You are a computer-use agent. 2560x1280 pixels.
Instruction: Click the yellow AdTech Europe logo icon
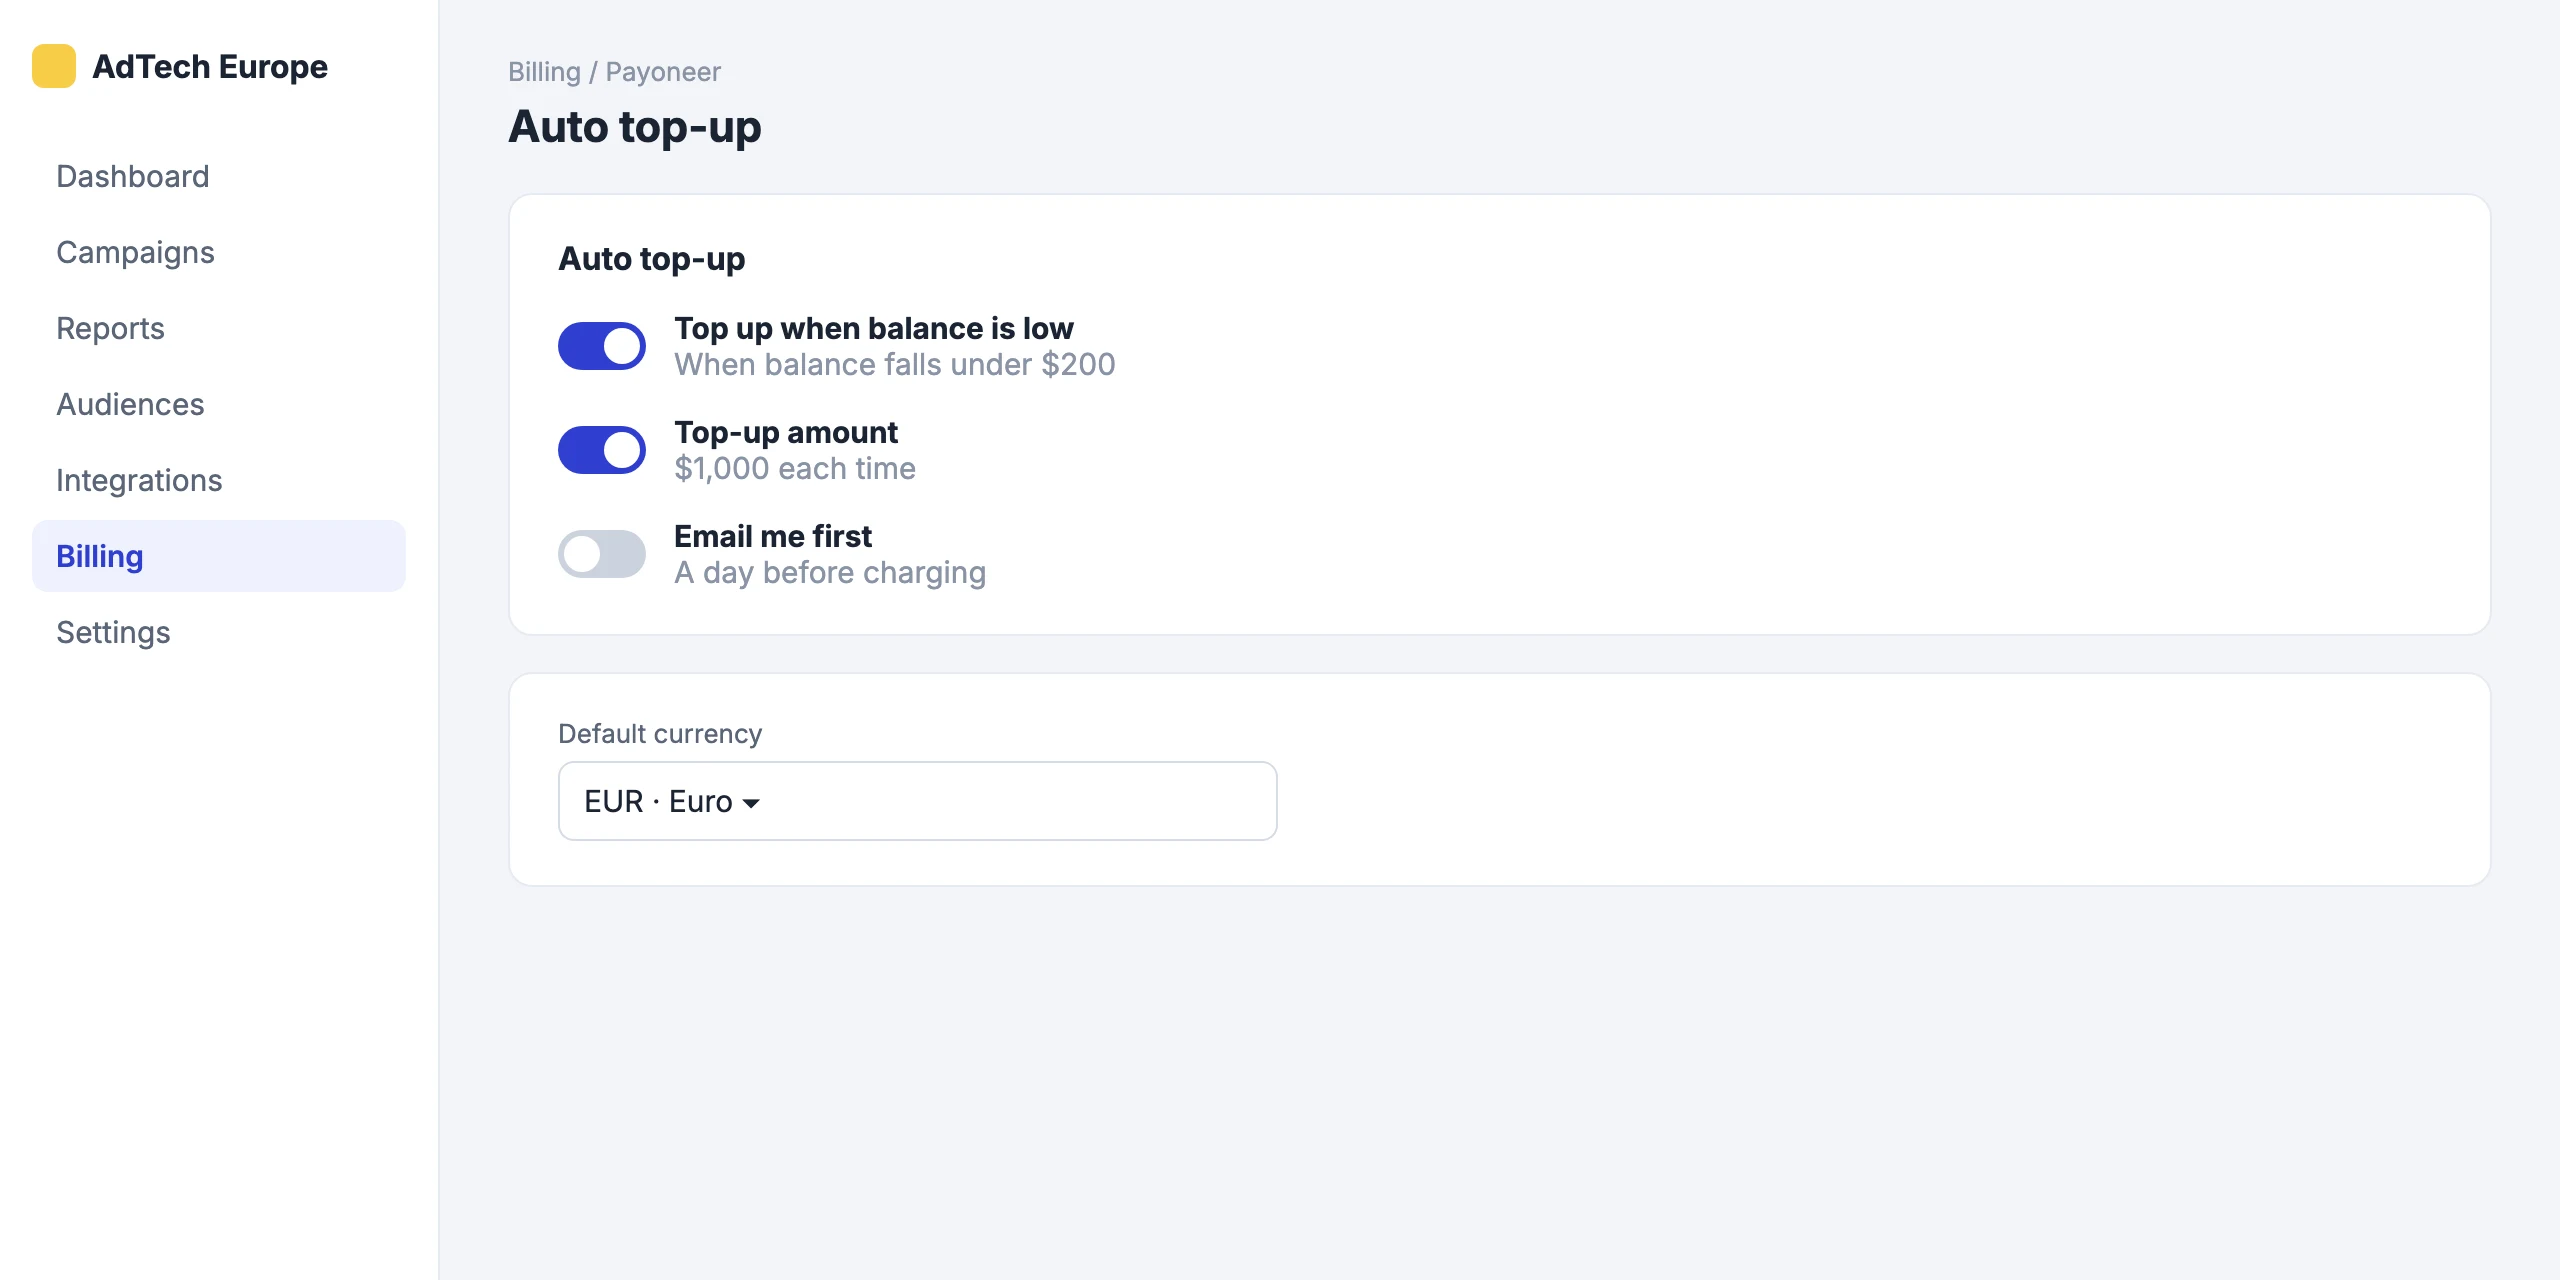point(54,66)
